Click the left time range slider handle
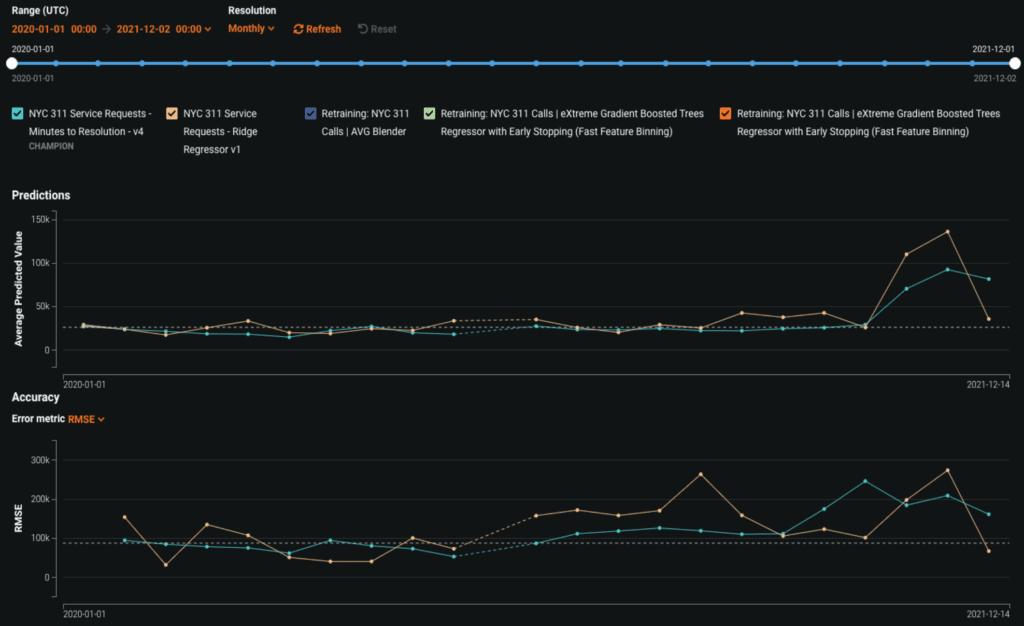The height and width of the screenshot is (626, 1024). (x=11, y=63)
